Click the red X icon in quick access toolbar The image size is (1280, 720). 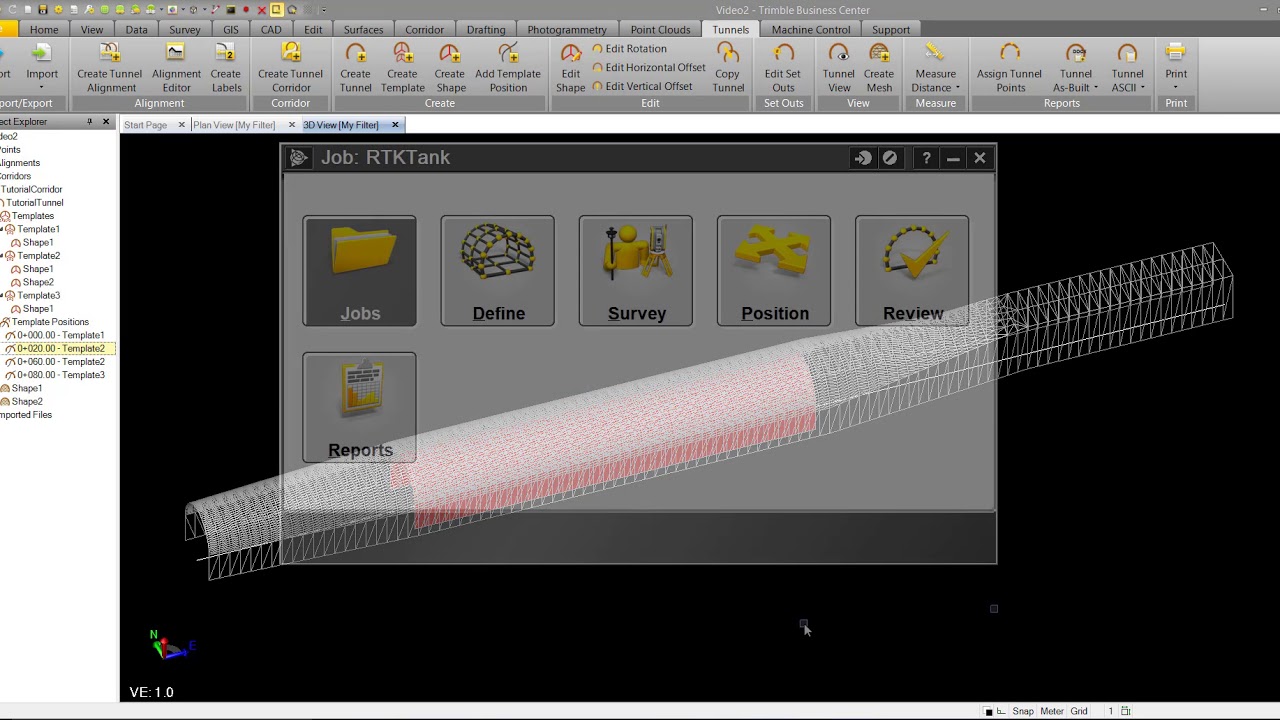tap(261, 10)
